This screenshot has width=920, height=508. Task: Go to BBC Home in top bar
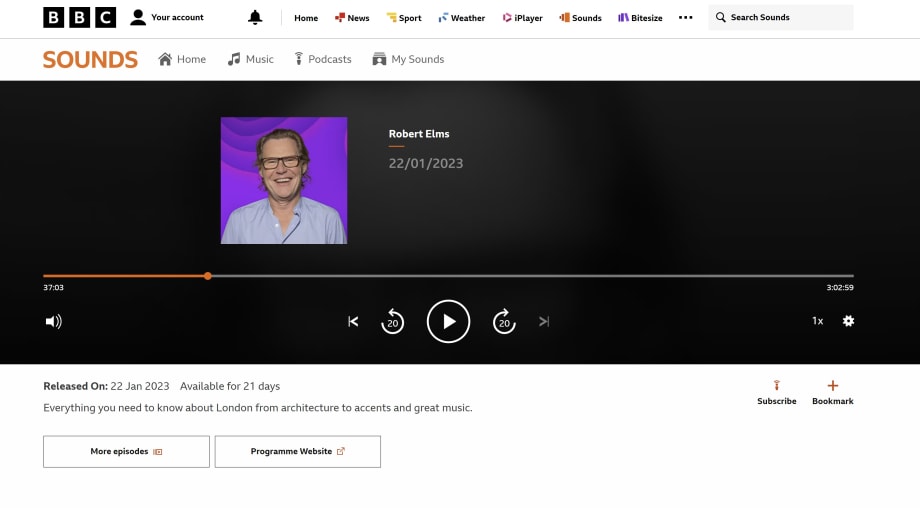pos(306,18)
